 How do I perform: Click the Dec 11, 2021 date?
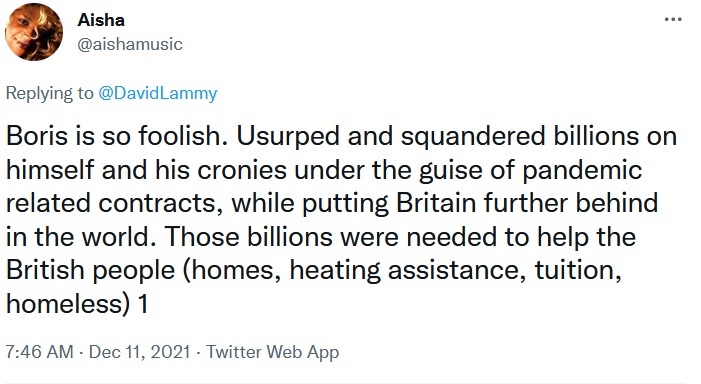pyautogui.click(x=140, y=352)
